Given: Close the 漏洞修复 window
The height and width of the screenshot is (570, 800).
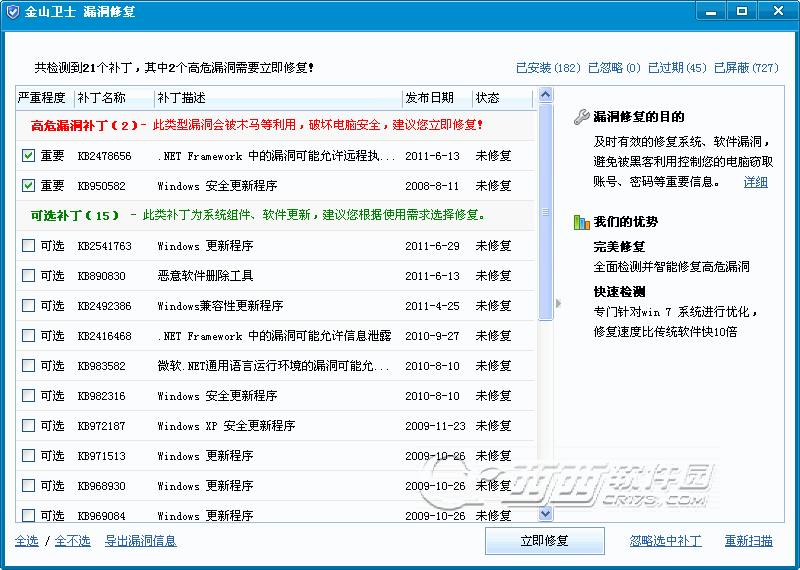Looking at the screenshot, I should tap(774, 11).
